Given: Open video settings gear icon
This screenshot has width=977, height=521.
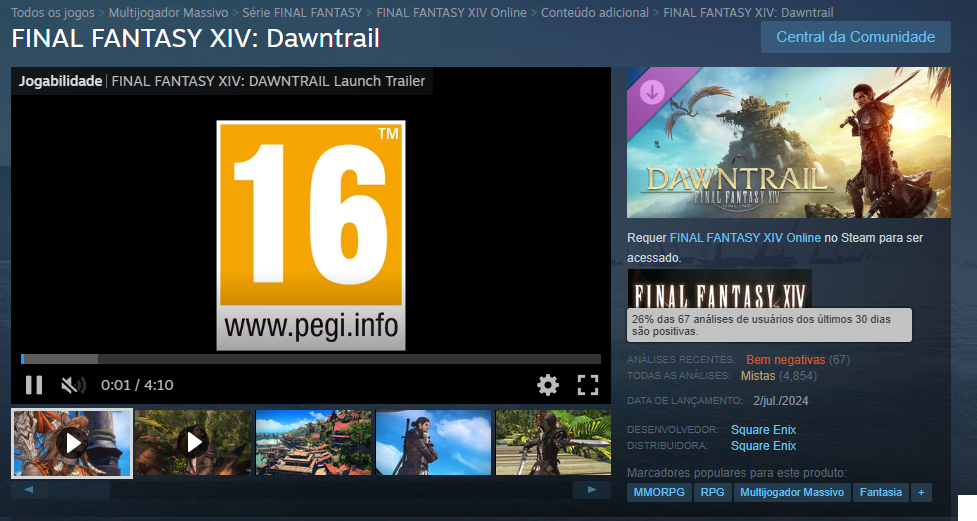Looking at the screenshot, I should (x=548, y=385).
